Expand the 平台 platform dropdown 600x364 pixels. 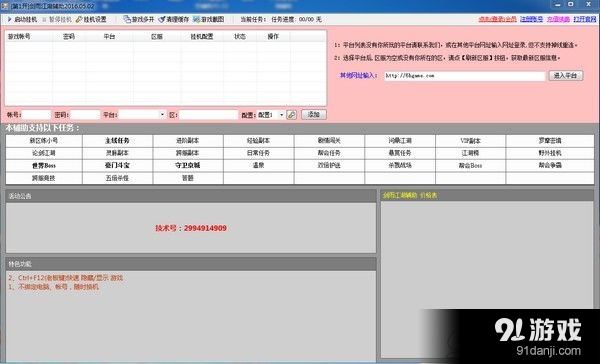[163, 114]
